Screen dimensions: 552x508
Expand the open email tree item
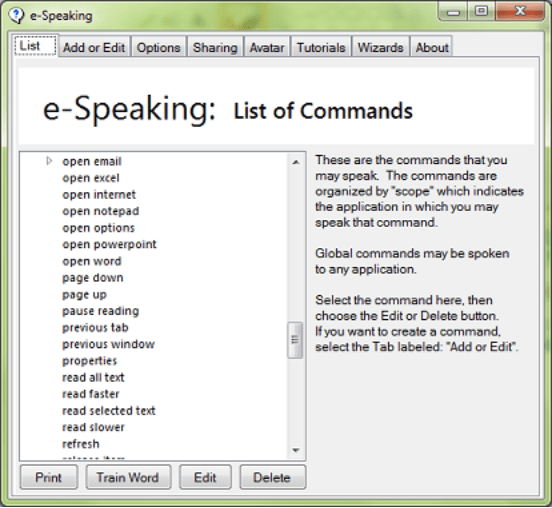click(x=49, y=161)
